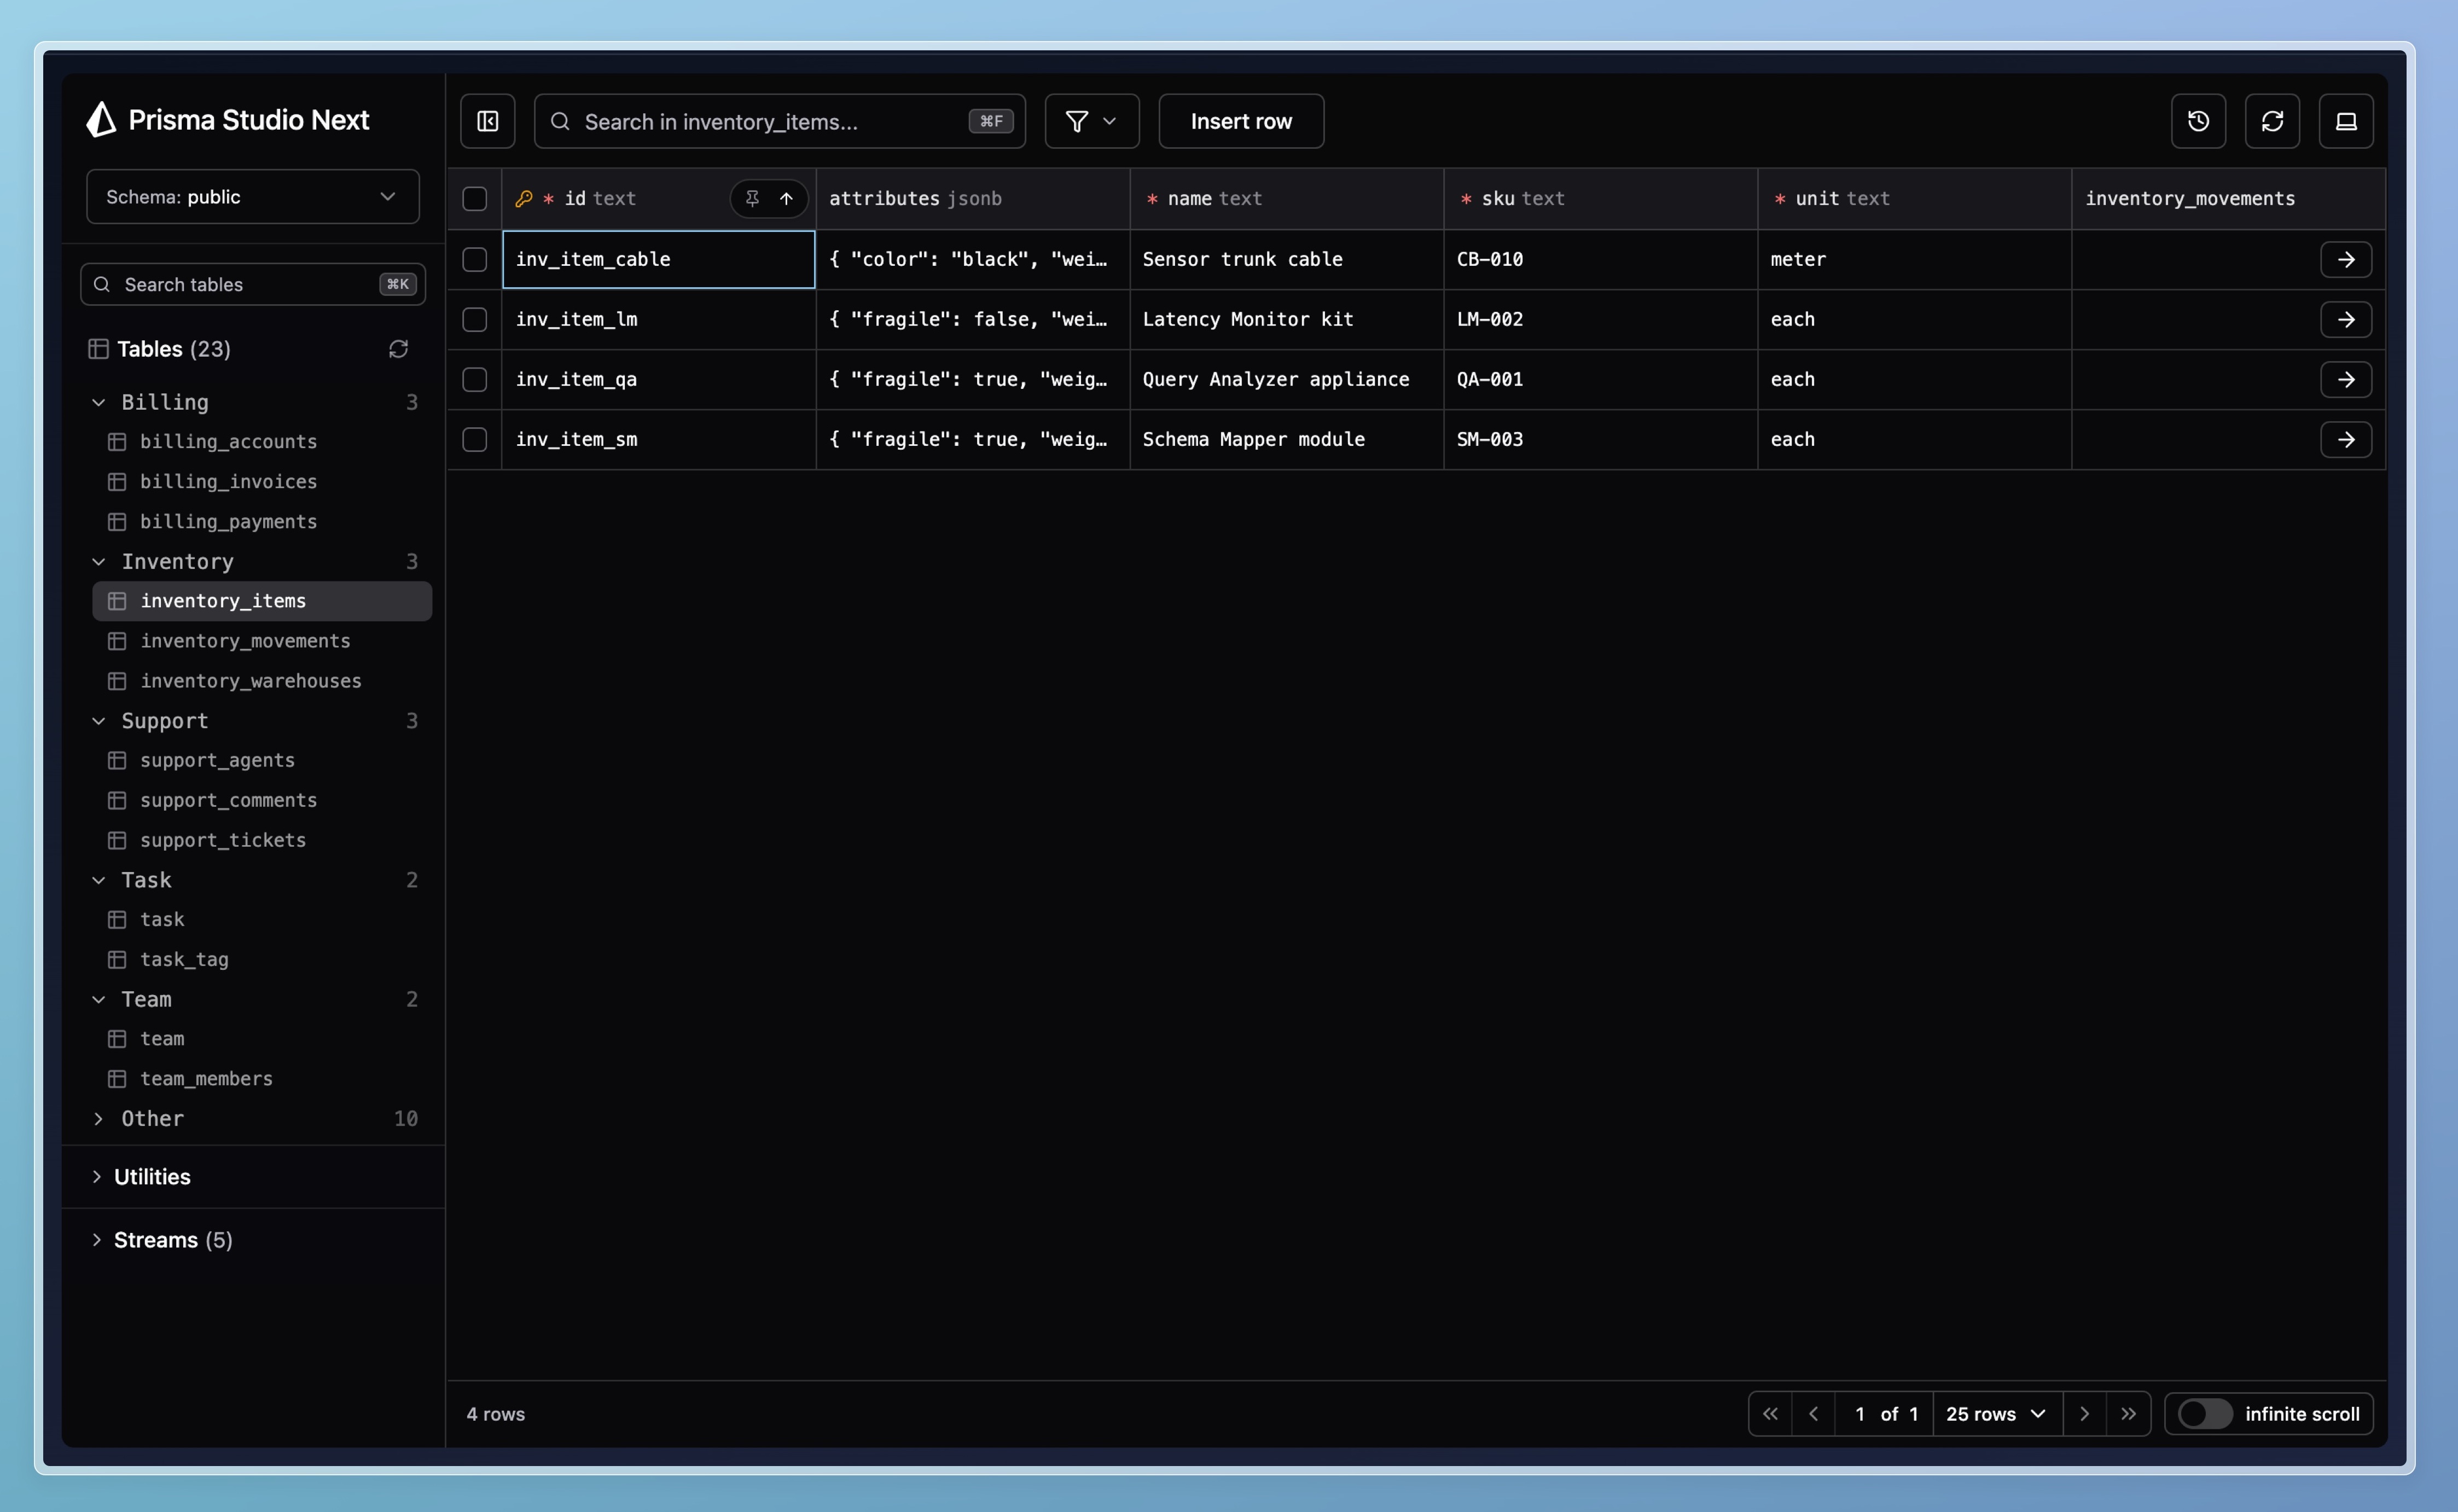Open the support_tickets table
This screenshot has width=2458, height=1512.
coord(262,840)
